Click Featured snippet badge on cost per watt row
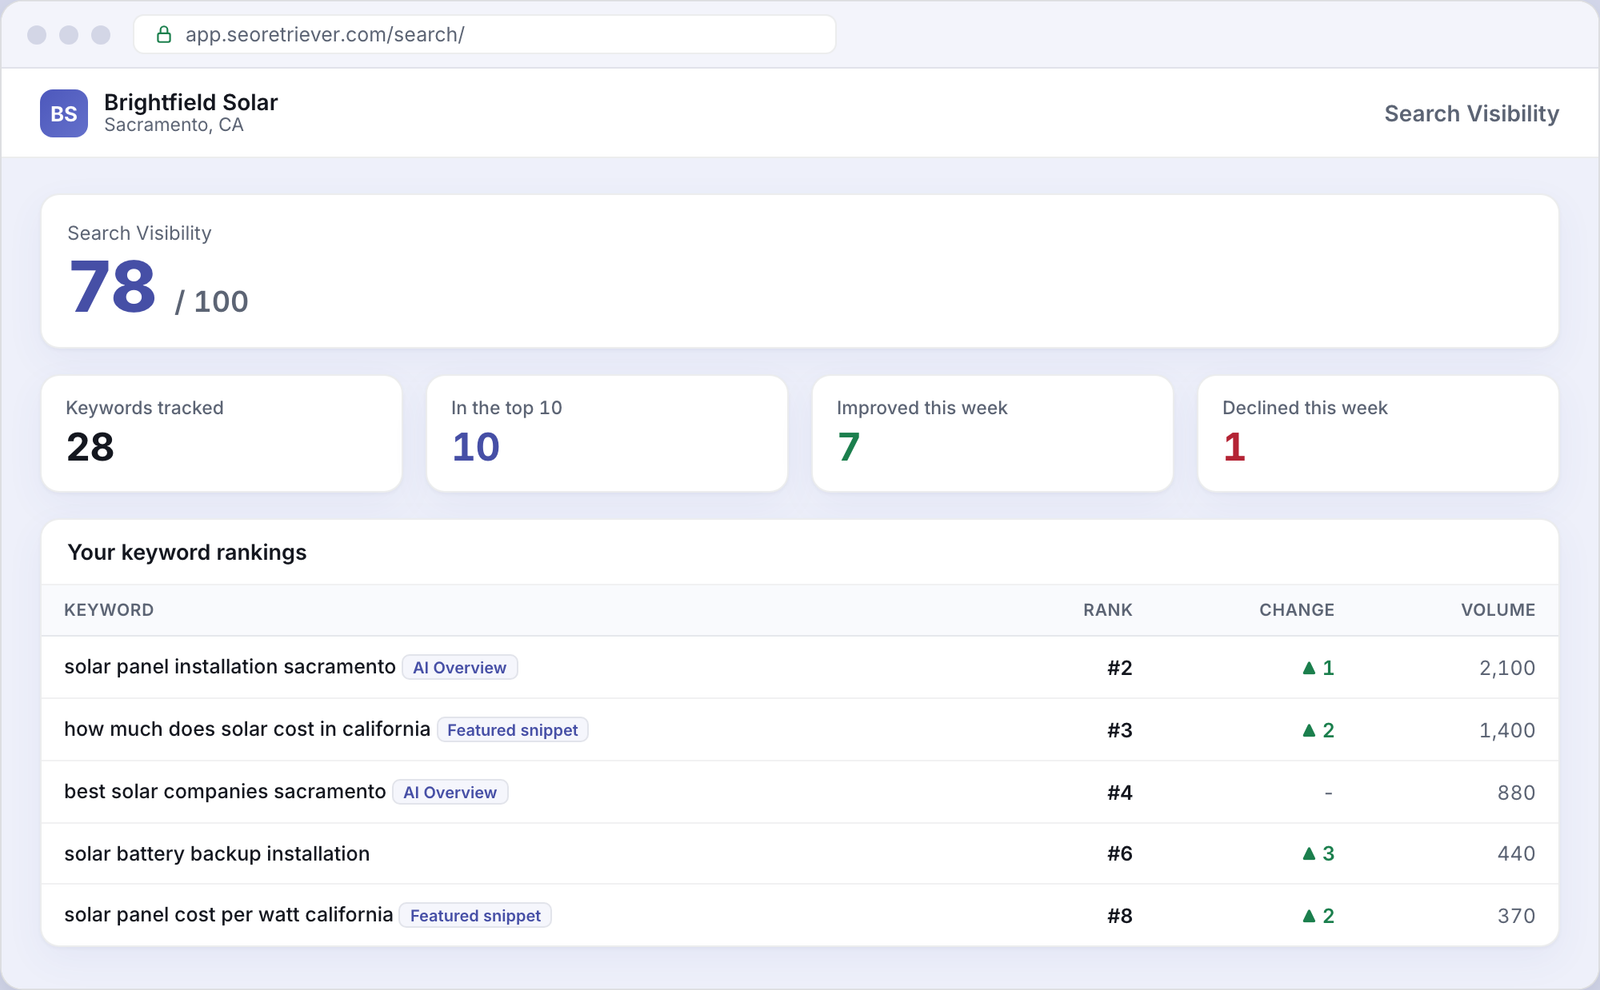 (x=475, y=916)
